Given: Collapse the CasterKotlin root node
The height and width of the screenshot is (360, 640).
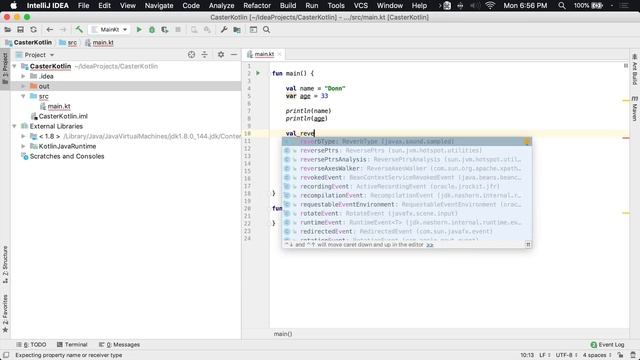Looking at the screenshot, I should pos(15,66).
